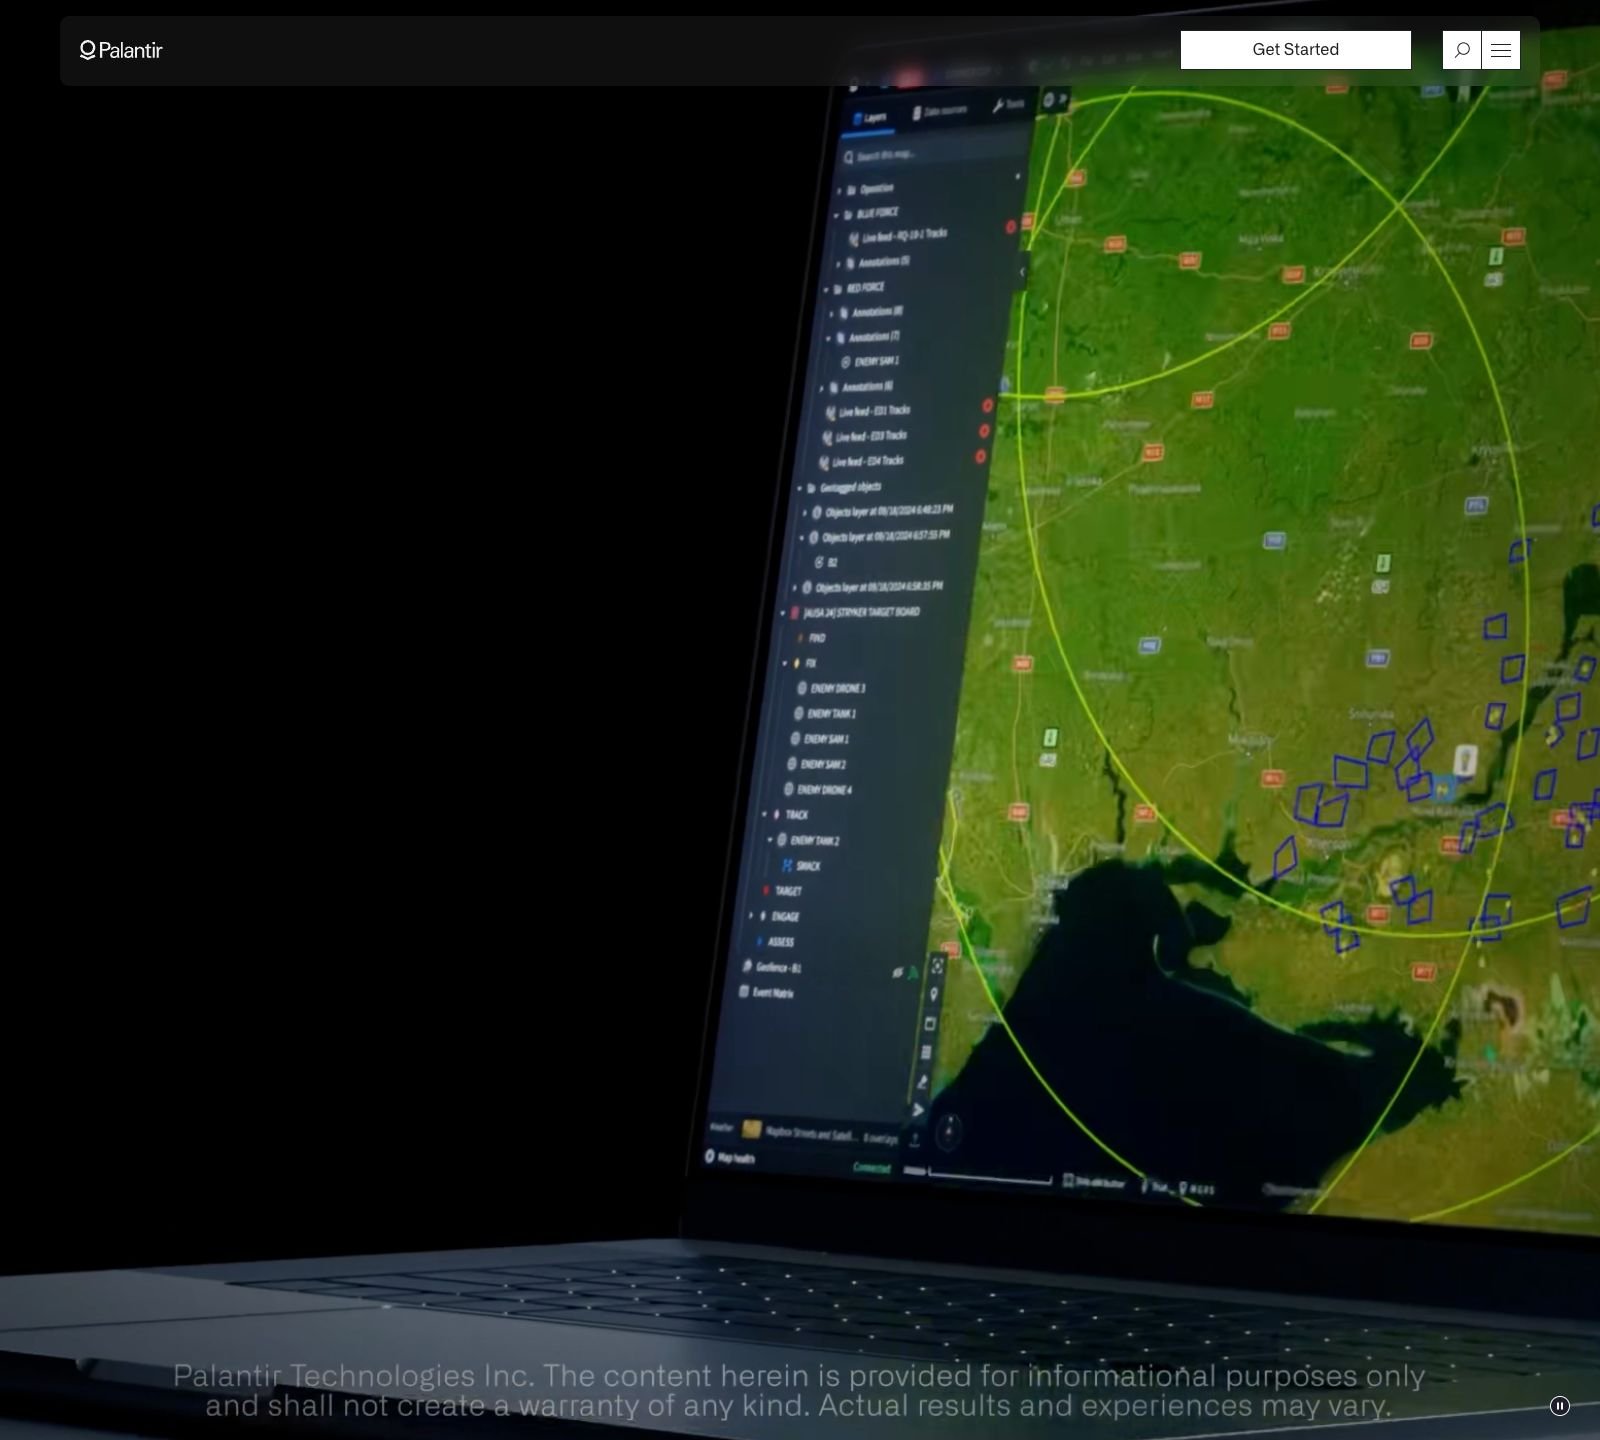Expand the ENGAGE stage row
This screenshot has height=1440, width=1600.
click(751, 916)
